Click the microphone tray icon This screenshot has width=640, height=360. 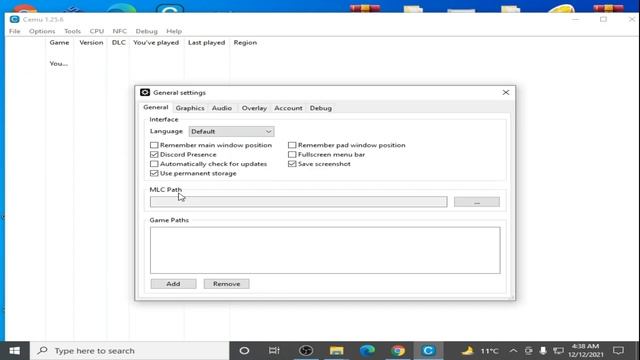click(x=543, y=351)
